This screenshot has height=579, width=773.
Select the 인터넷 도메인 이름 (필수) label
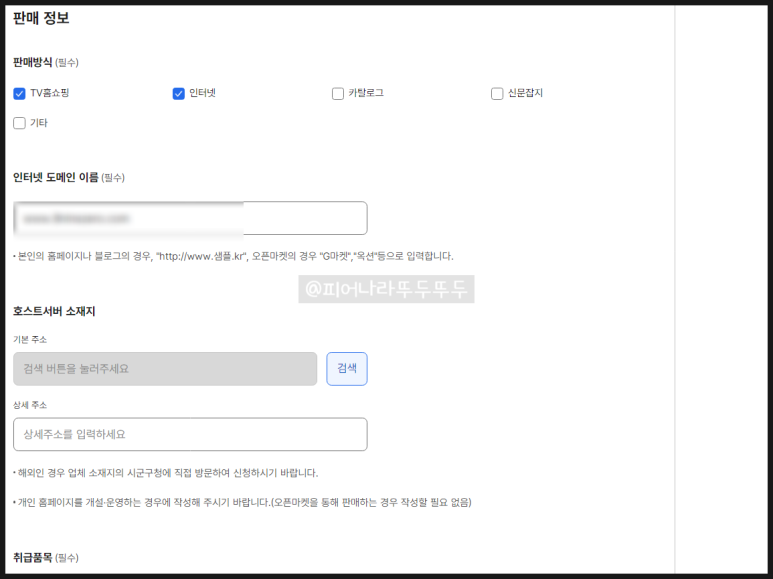click(68, 178)
